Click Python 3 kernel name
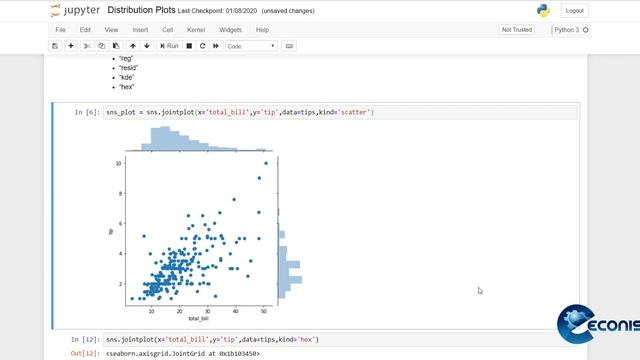640x360 pixels. coord(567,30)
